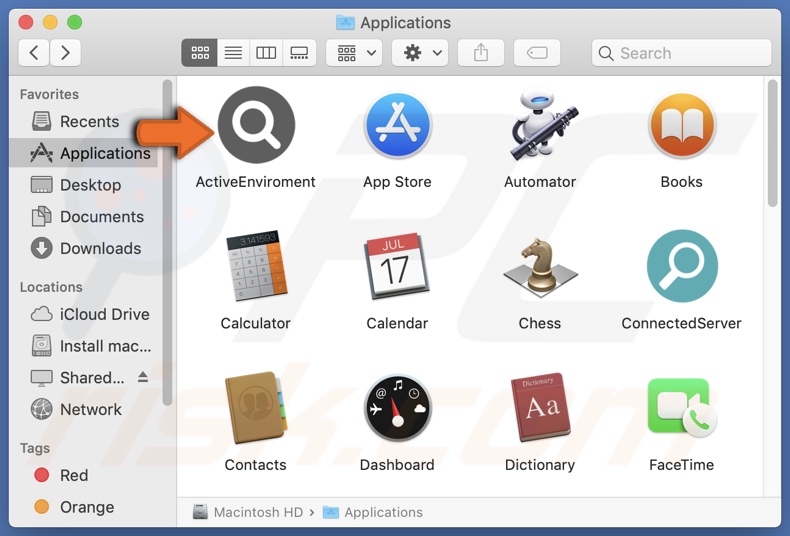Click the App Store label
The height and width of the screenshot is (536, 790).
click(x=397, y=182)
